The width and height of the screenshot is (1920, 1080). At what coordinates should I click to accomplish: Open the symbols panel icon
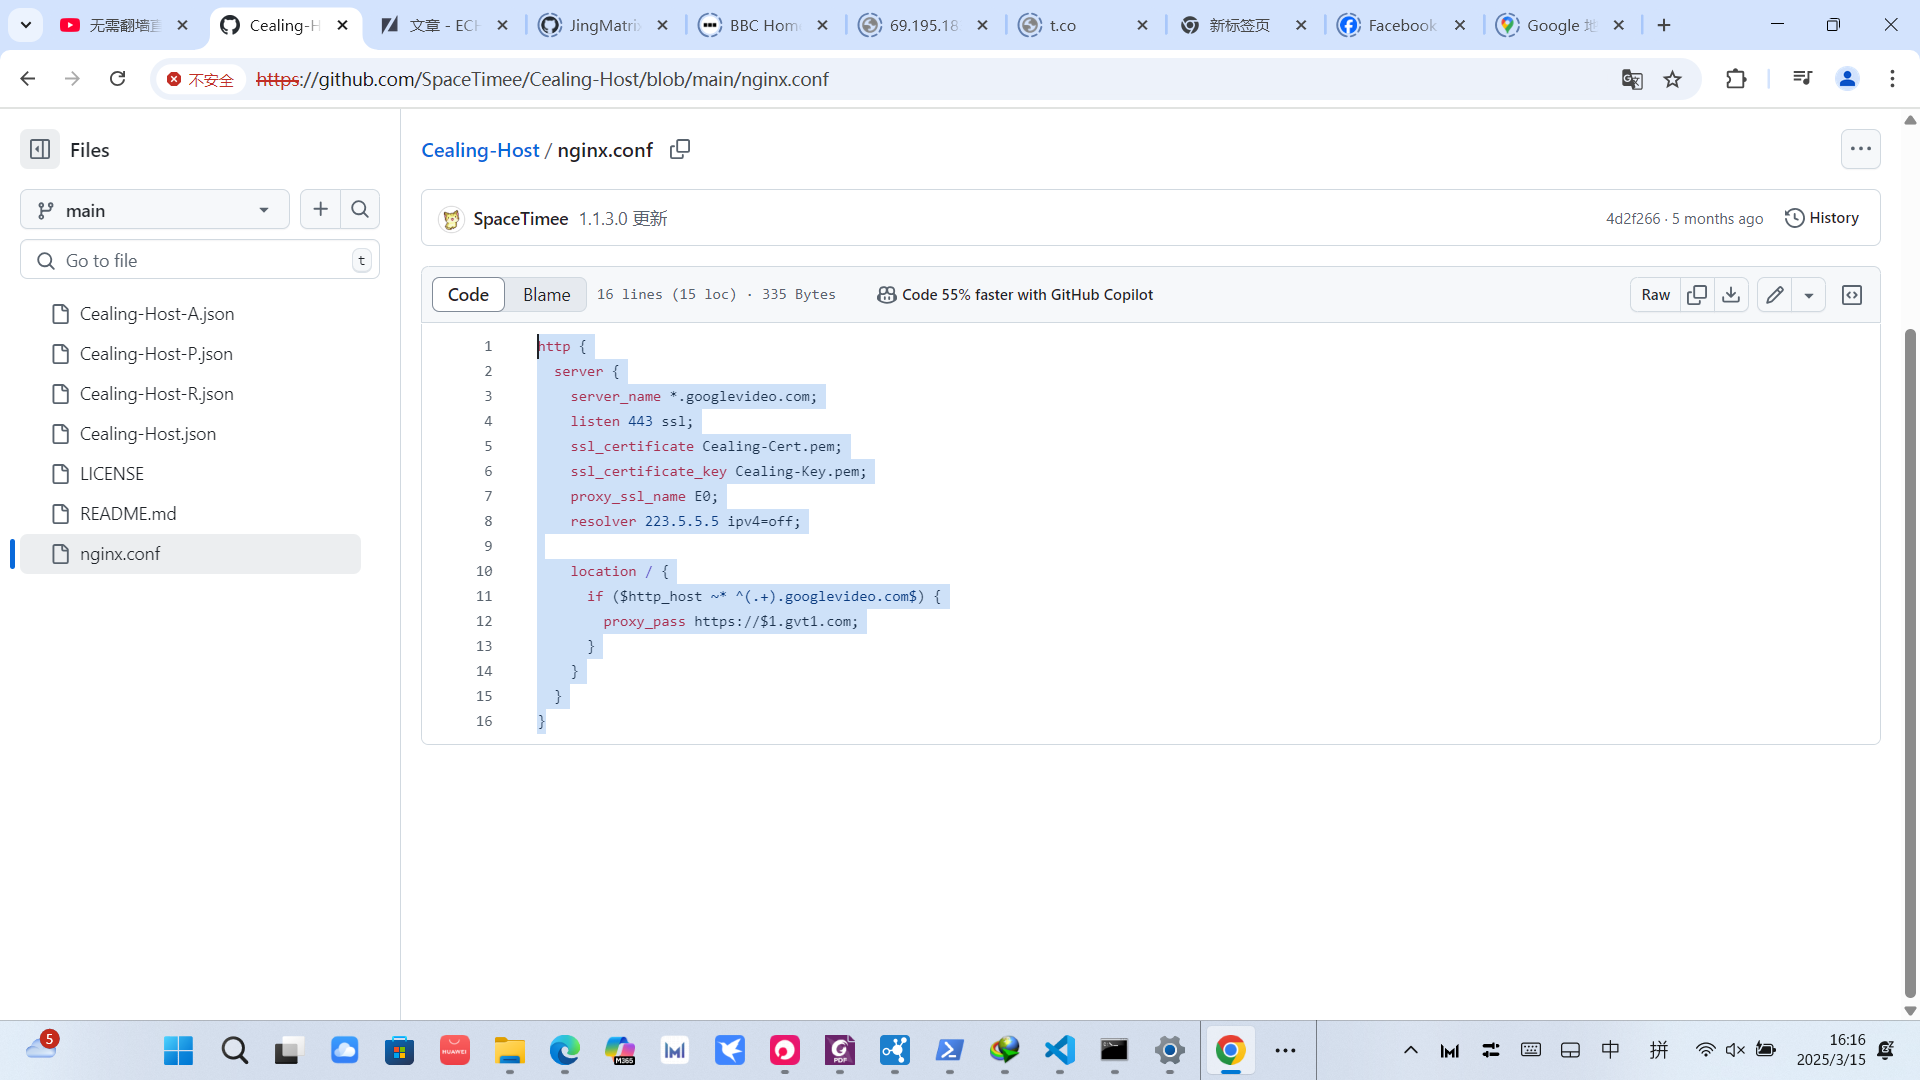[x=1852, y=294]
